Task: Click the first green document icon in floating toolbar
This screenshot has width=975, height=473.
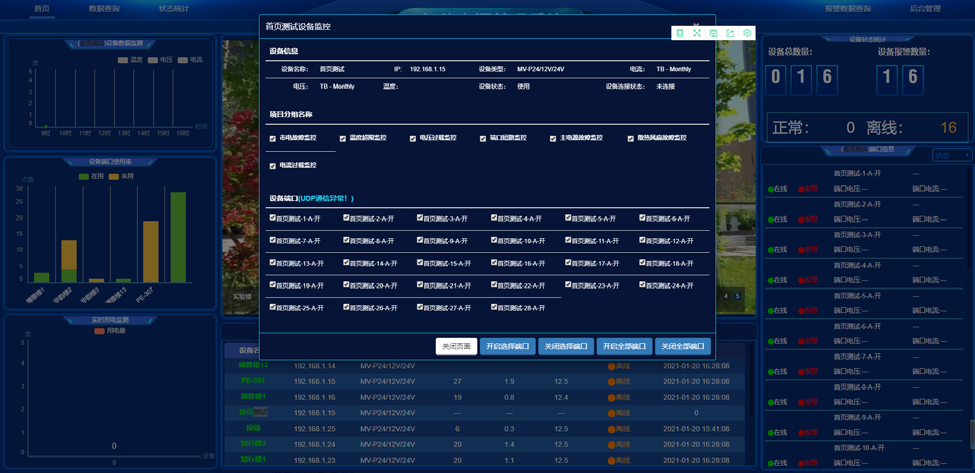Action: click(680, 33)
